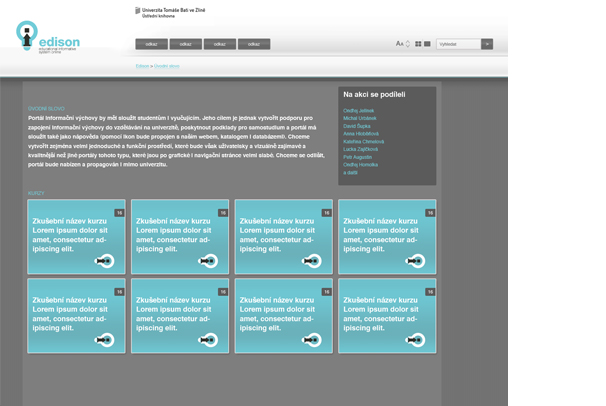This screenshot has height=406, width=606.
Task: Click the Edison lightbulb logo
Action: [x=27, y=37]
